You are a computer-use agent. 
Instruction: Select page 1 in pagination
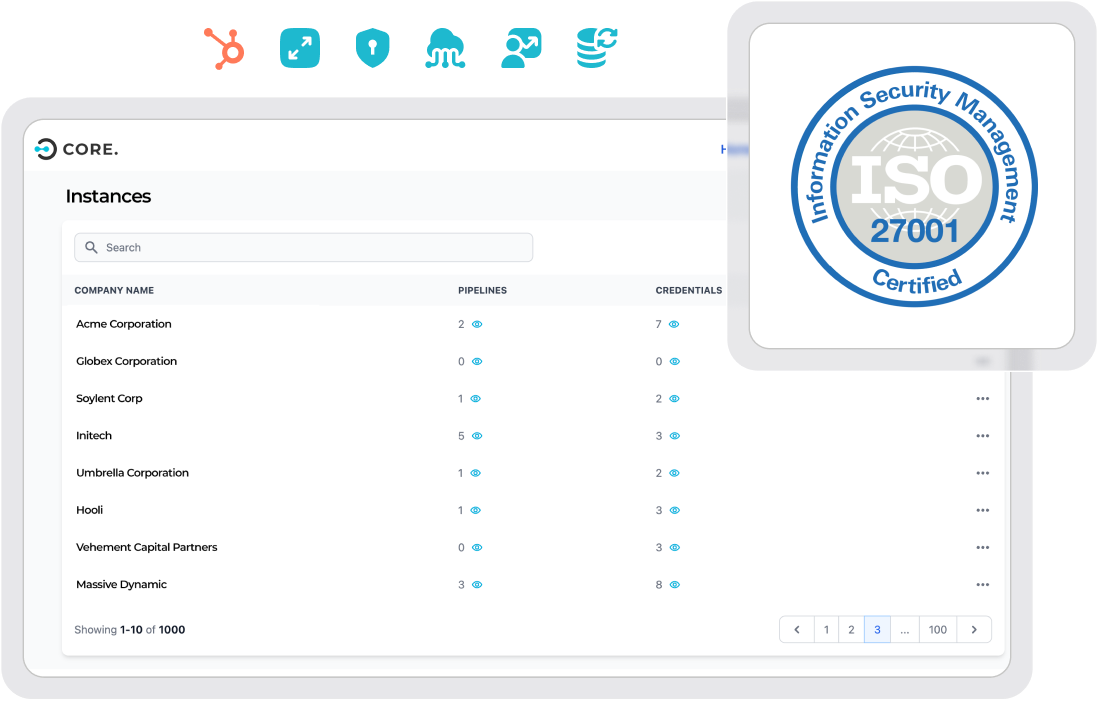coord(826,630)
